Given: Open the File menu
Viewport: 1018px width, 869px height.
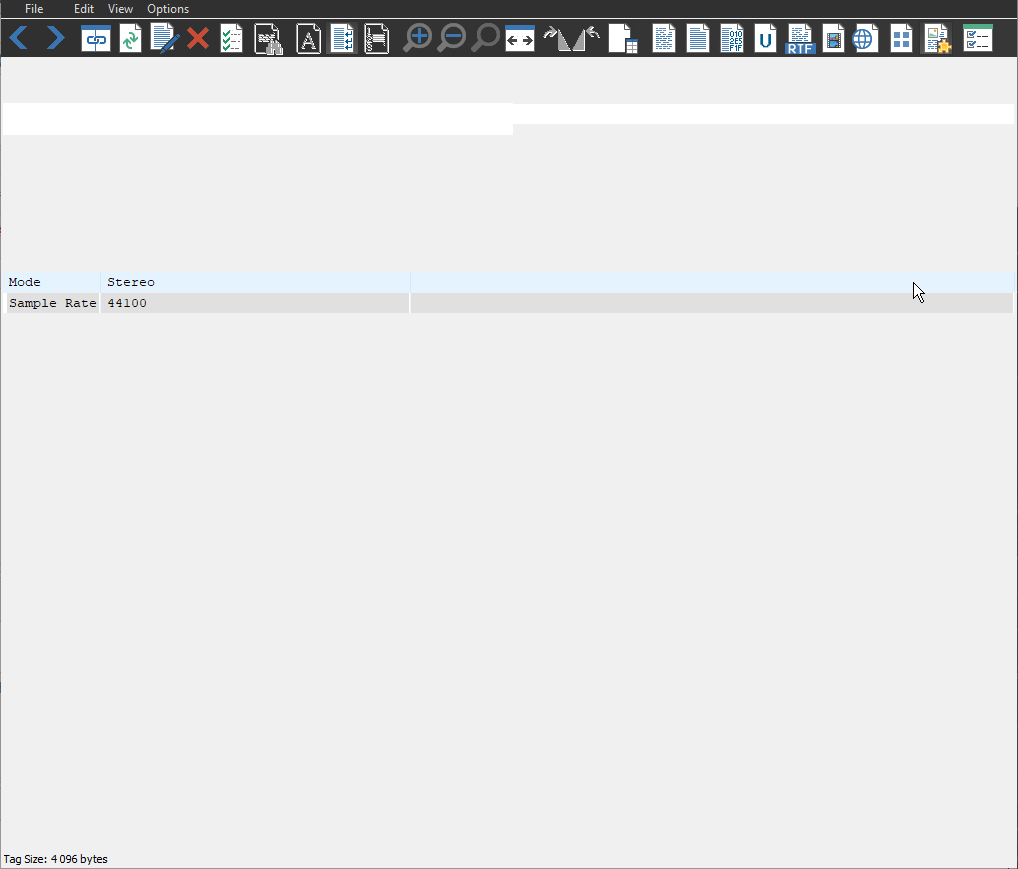Looking at the screenshot, I should [34, 9].
